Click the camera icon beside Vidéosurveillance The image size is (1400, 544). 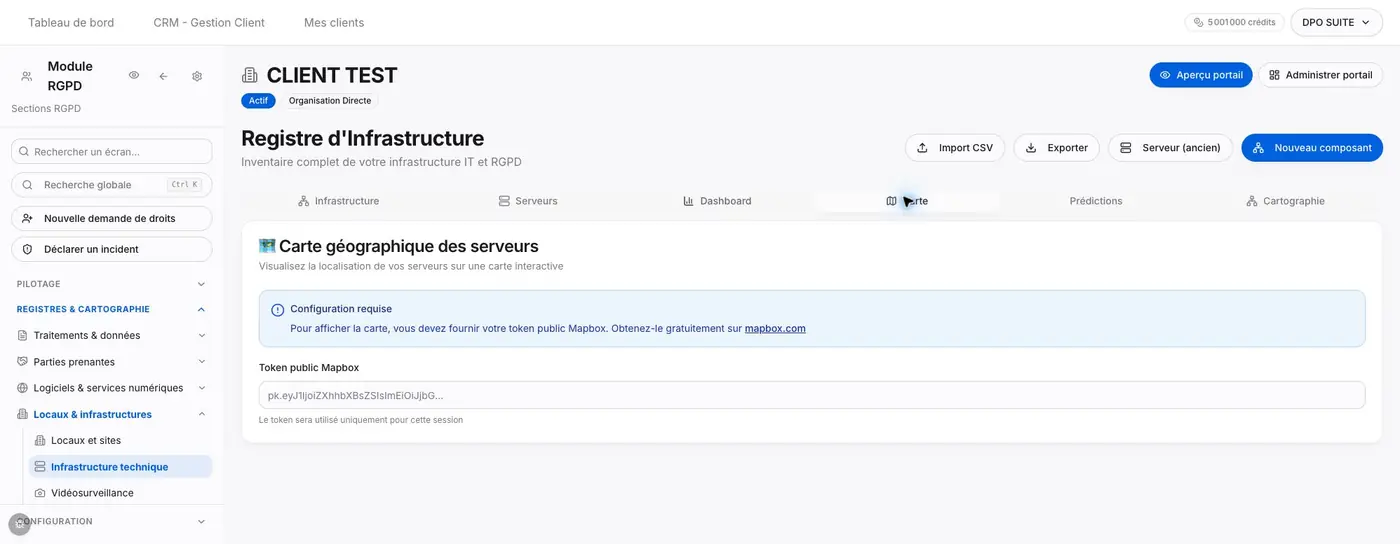pos(40,493)
